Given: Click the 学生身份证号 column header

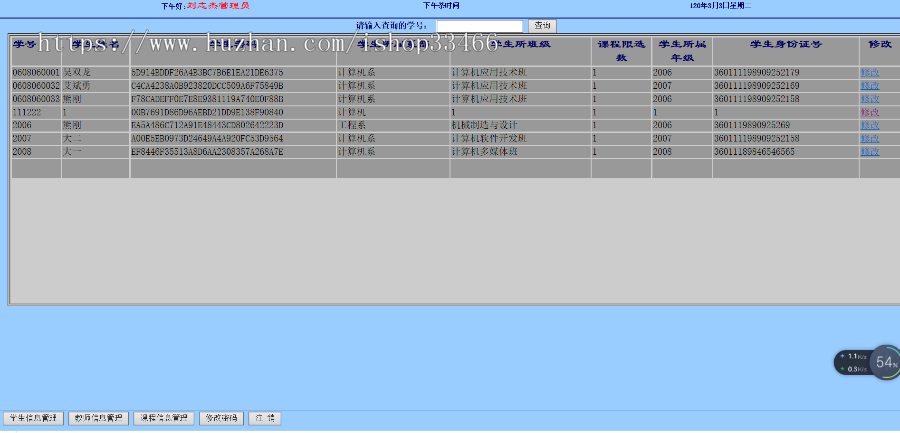Looking at the screenshot, I should tap(785, 44).
